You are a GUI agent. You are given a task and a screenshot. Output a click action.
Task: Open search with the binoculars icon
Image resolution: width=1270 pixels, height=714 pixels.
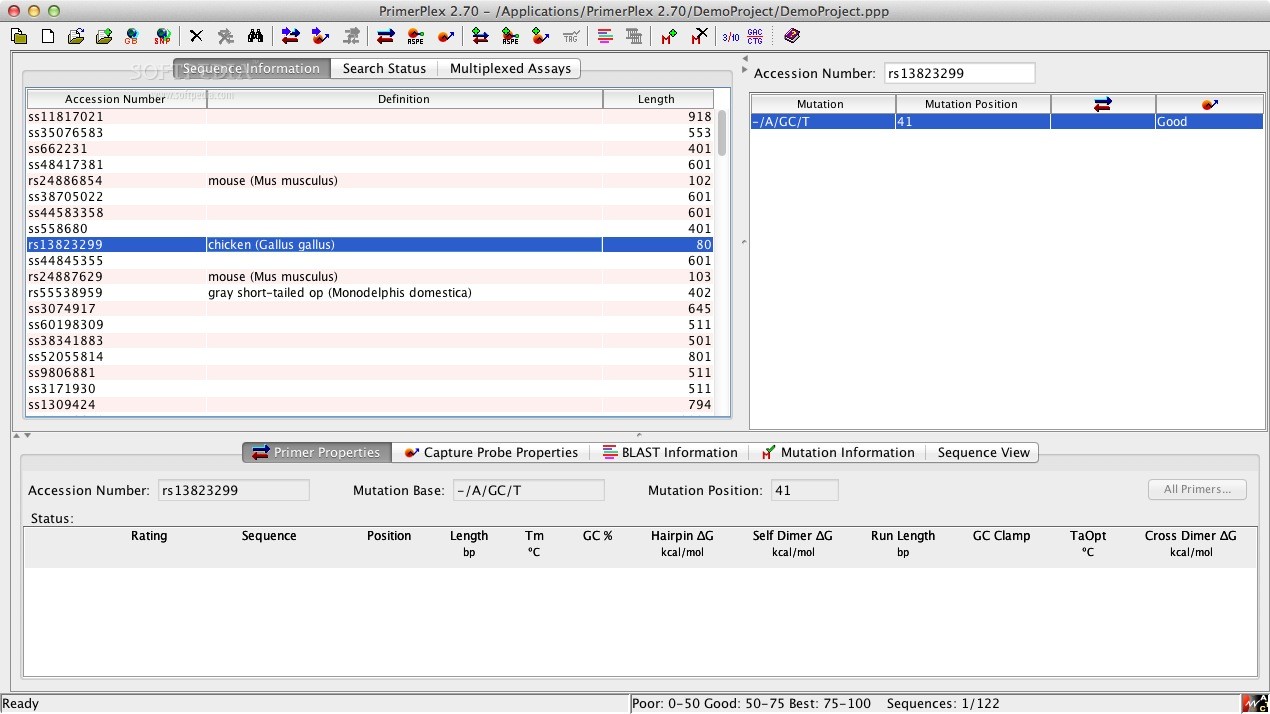255,37
